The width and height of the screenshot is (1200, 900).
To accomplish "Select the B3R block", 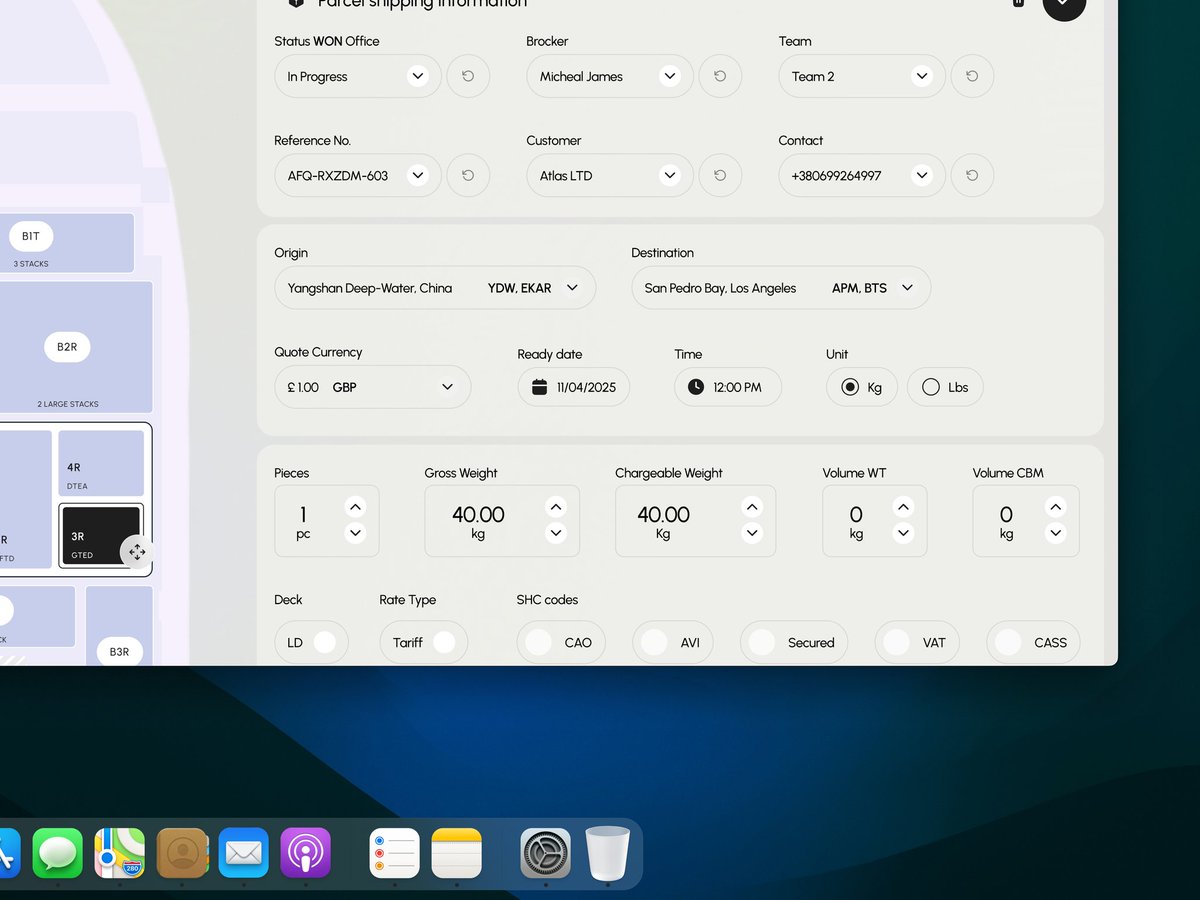I will 119,626.
